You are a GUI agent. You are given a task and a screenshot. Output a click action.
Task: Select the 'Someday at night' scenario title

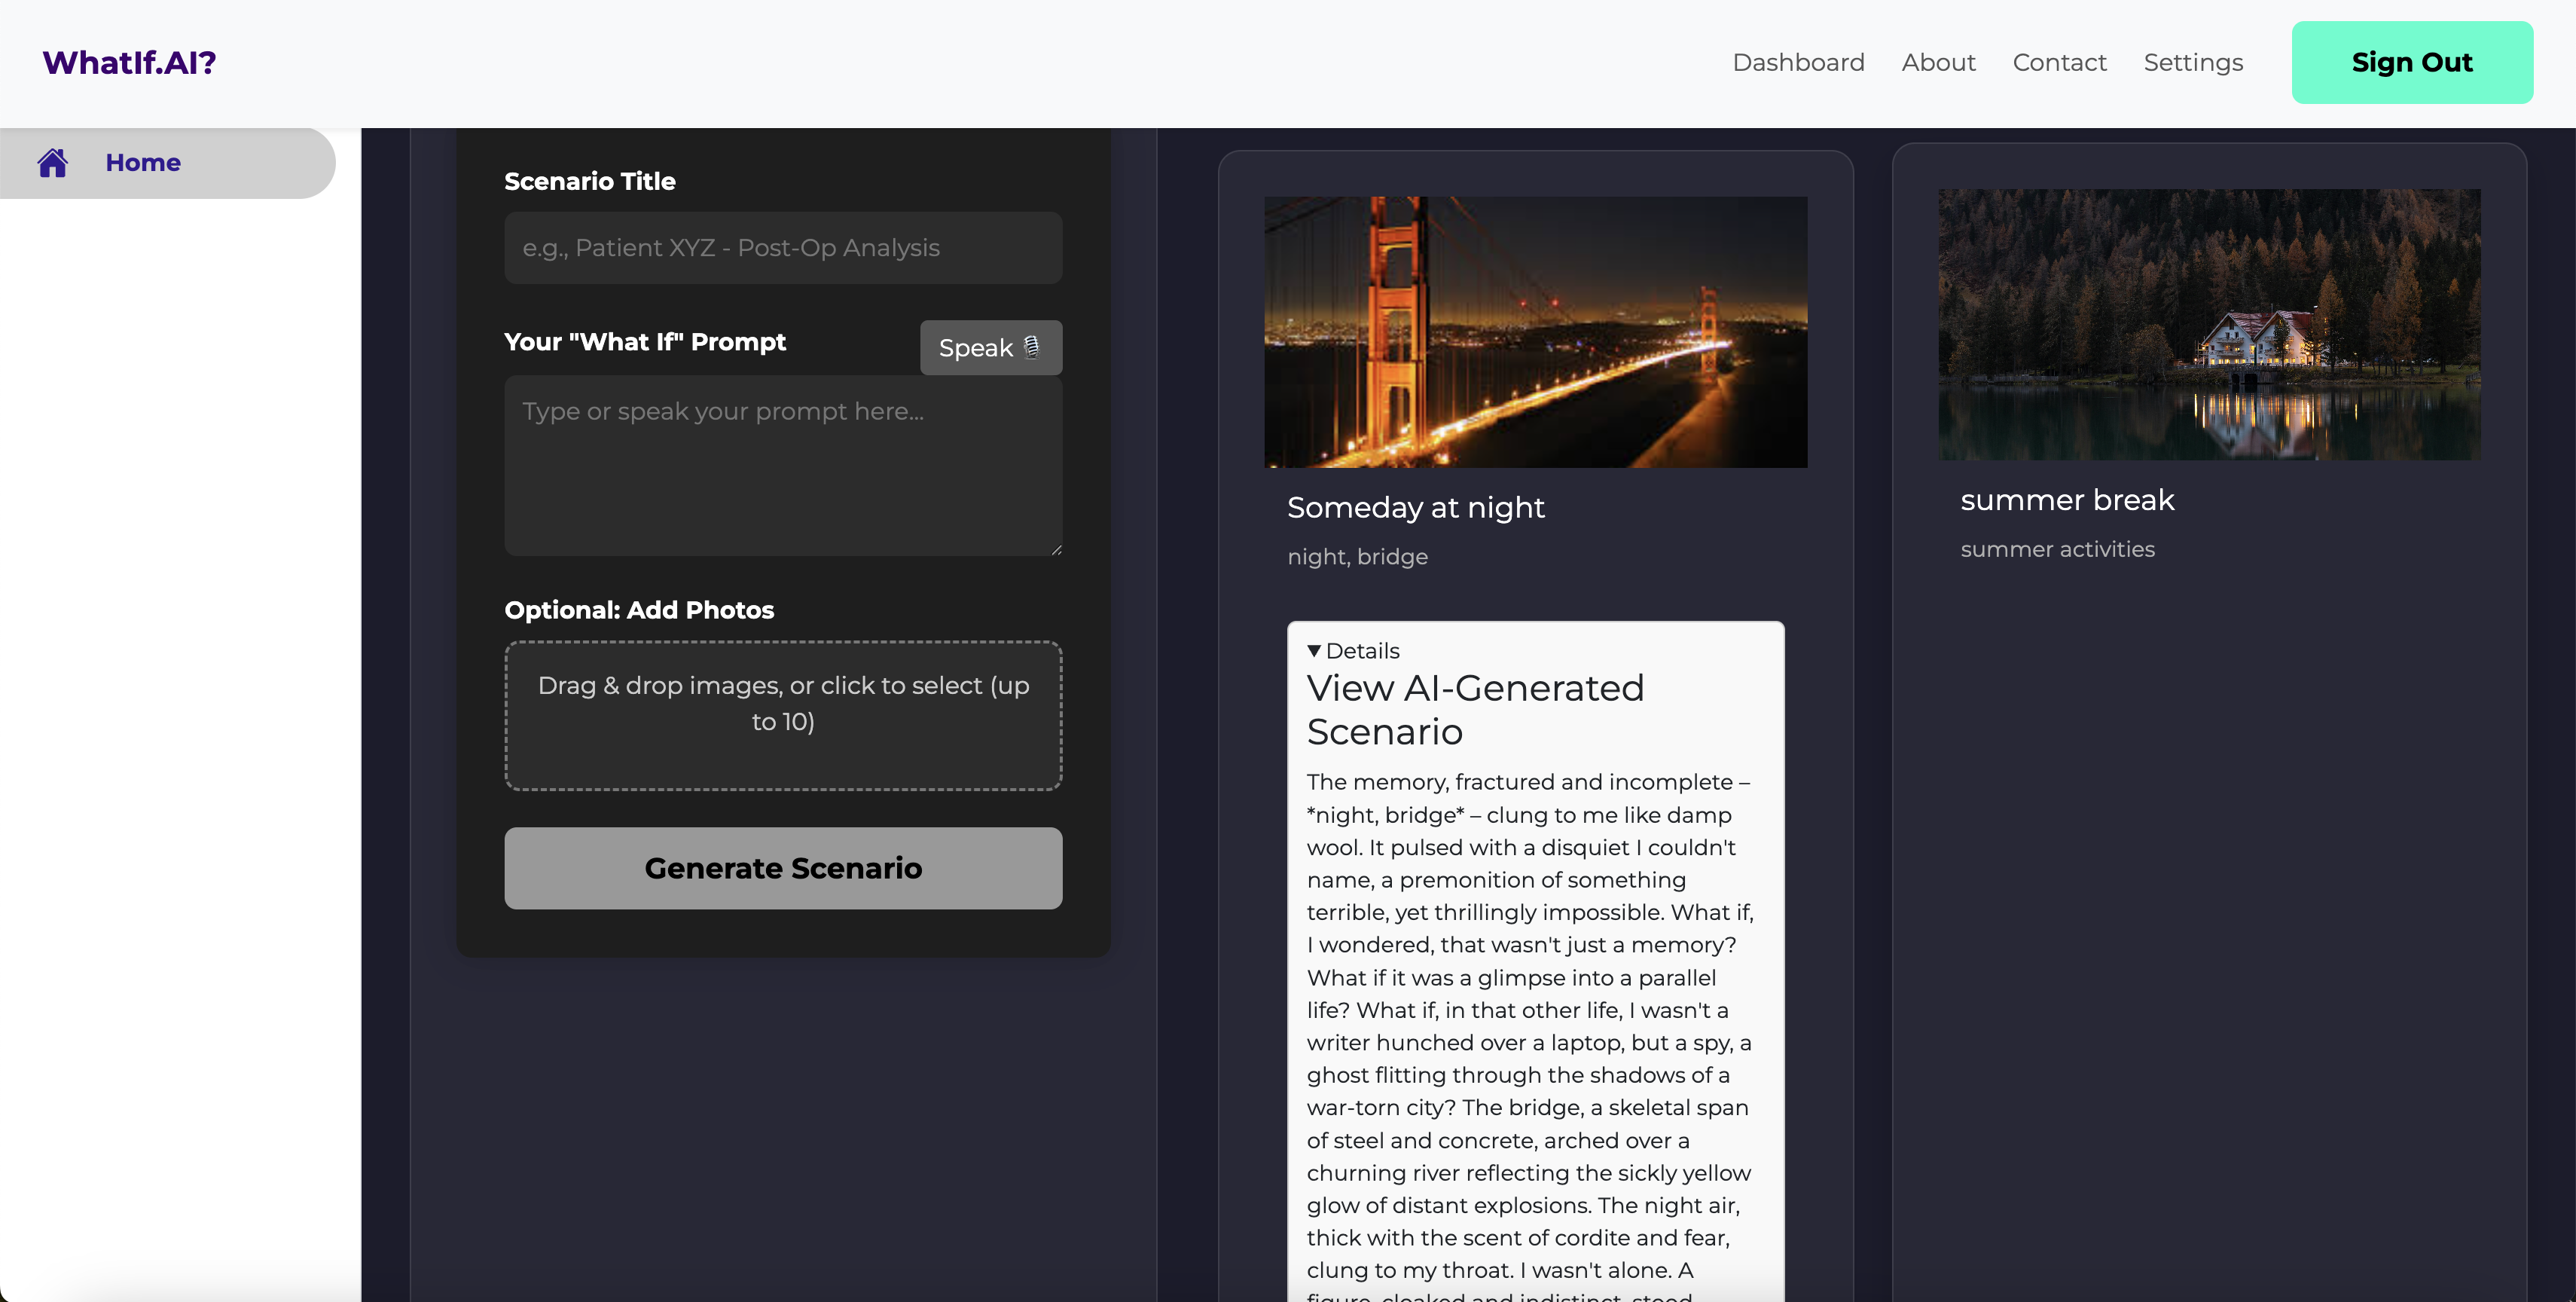click(x=1415, y=508)
